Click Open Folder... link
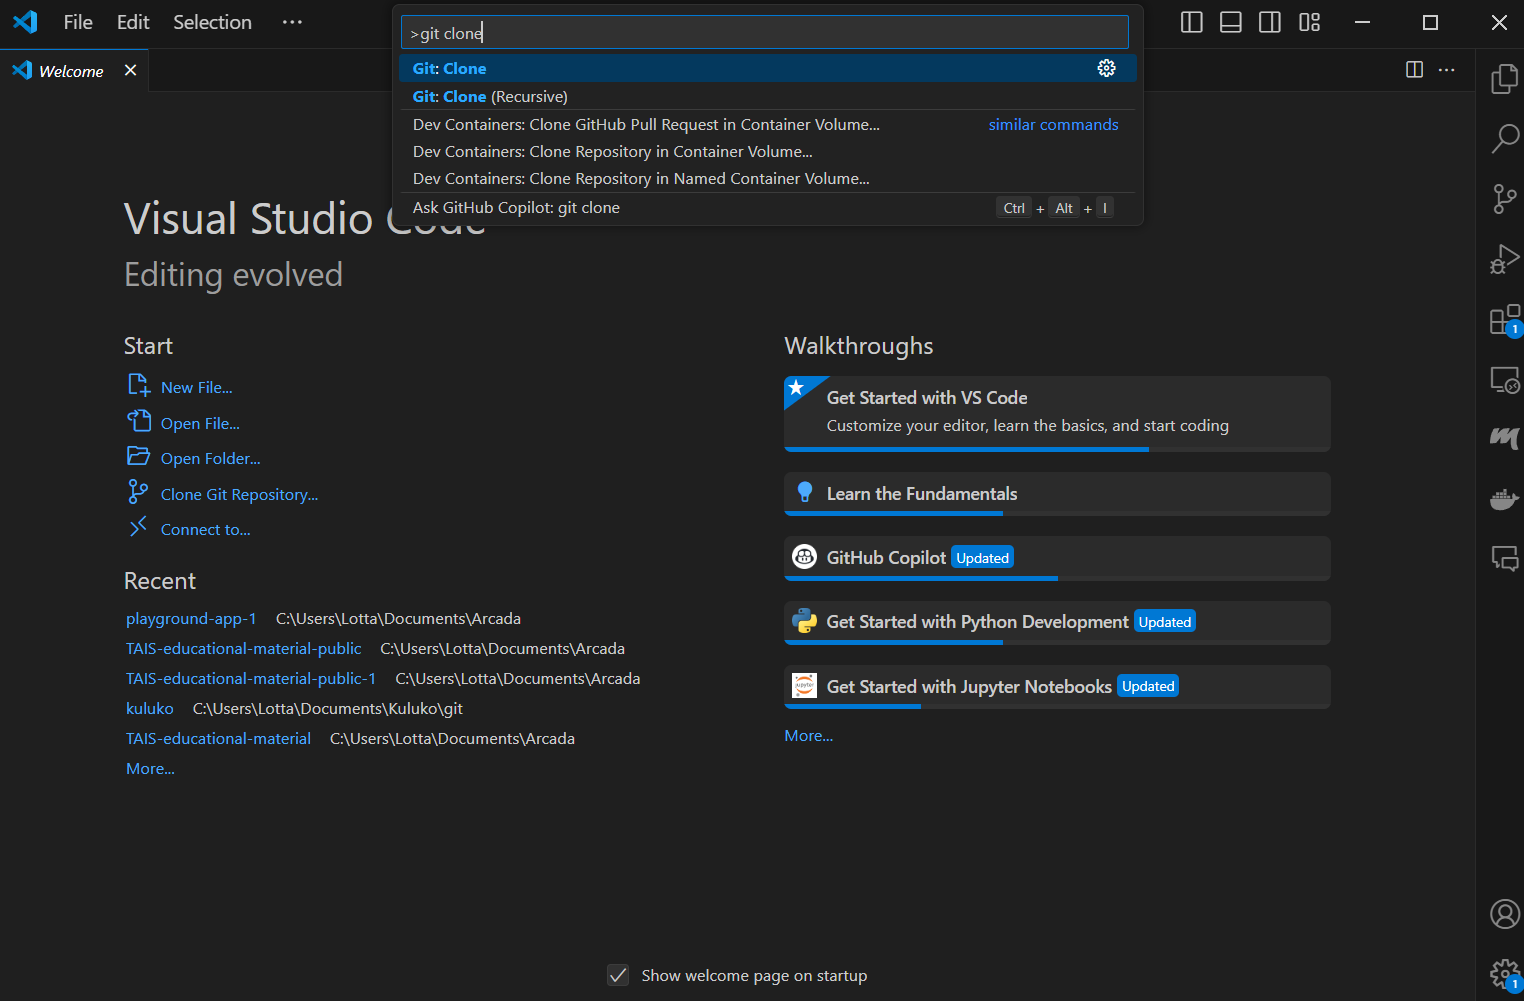 pos(210,458)
